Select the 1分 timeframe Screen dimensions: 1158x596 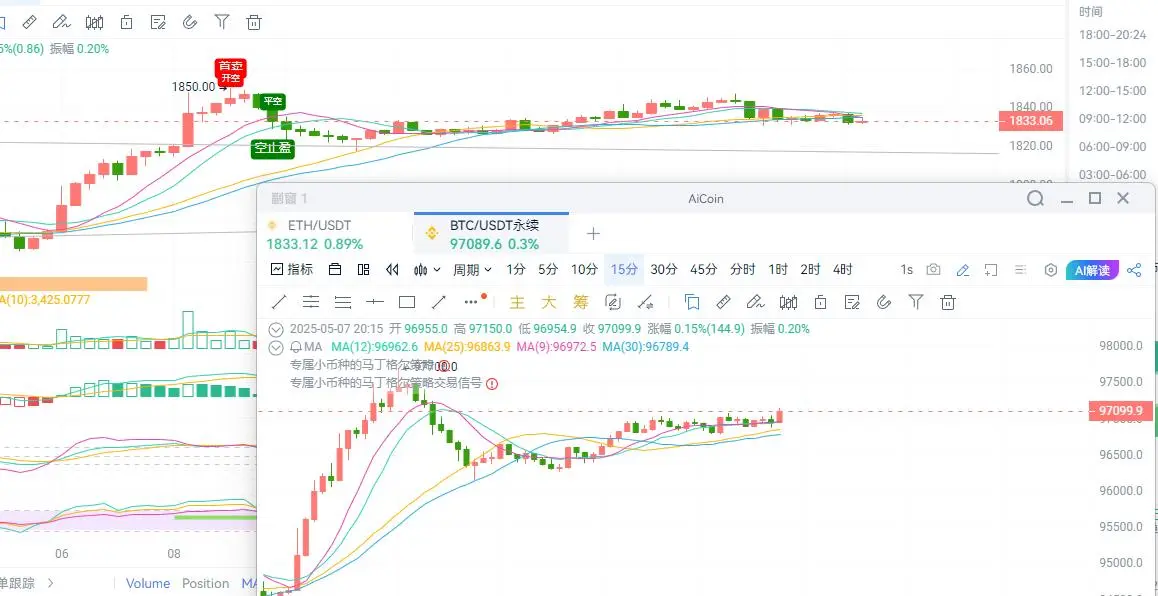point(516,270)
